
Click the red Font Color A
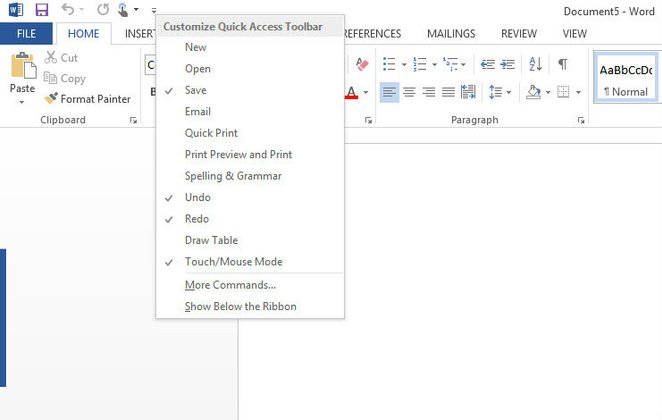point(351,92)
